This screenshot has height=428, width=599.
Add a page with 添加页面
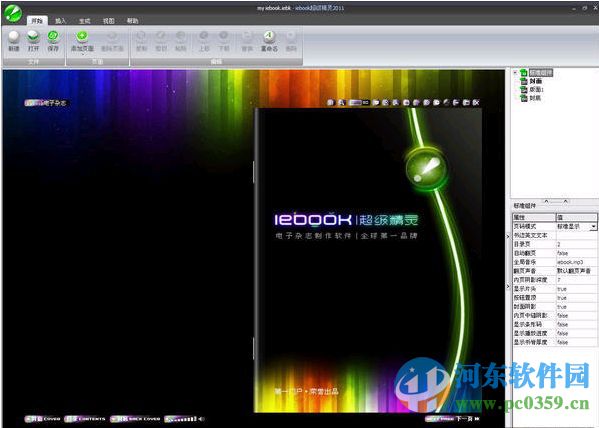point(82,40)
